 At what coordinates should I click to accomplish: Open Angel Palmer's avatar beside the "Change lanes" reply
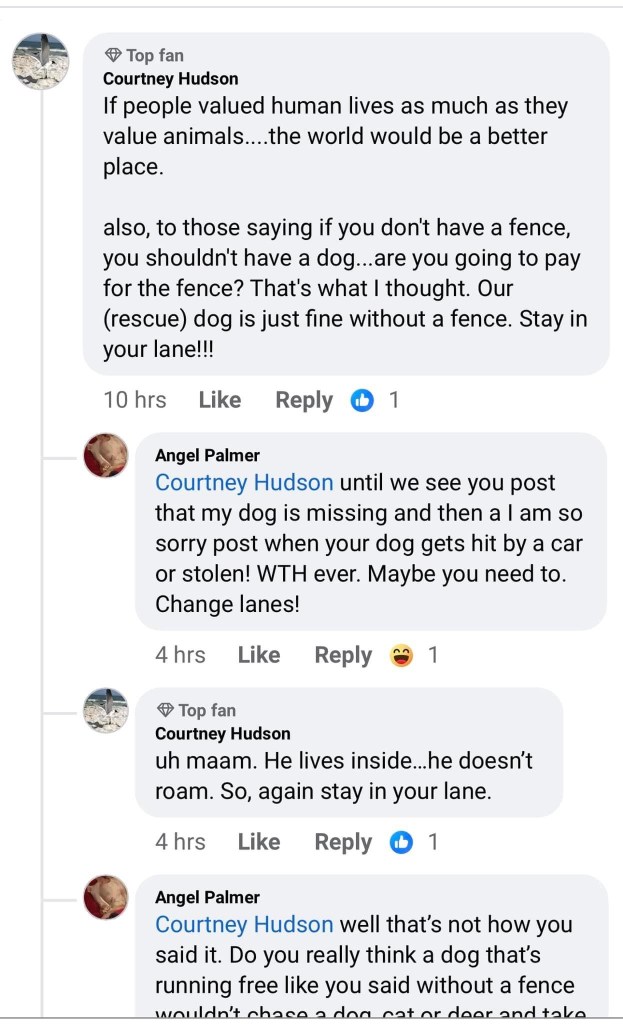pos(105,456)
